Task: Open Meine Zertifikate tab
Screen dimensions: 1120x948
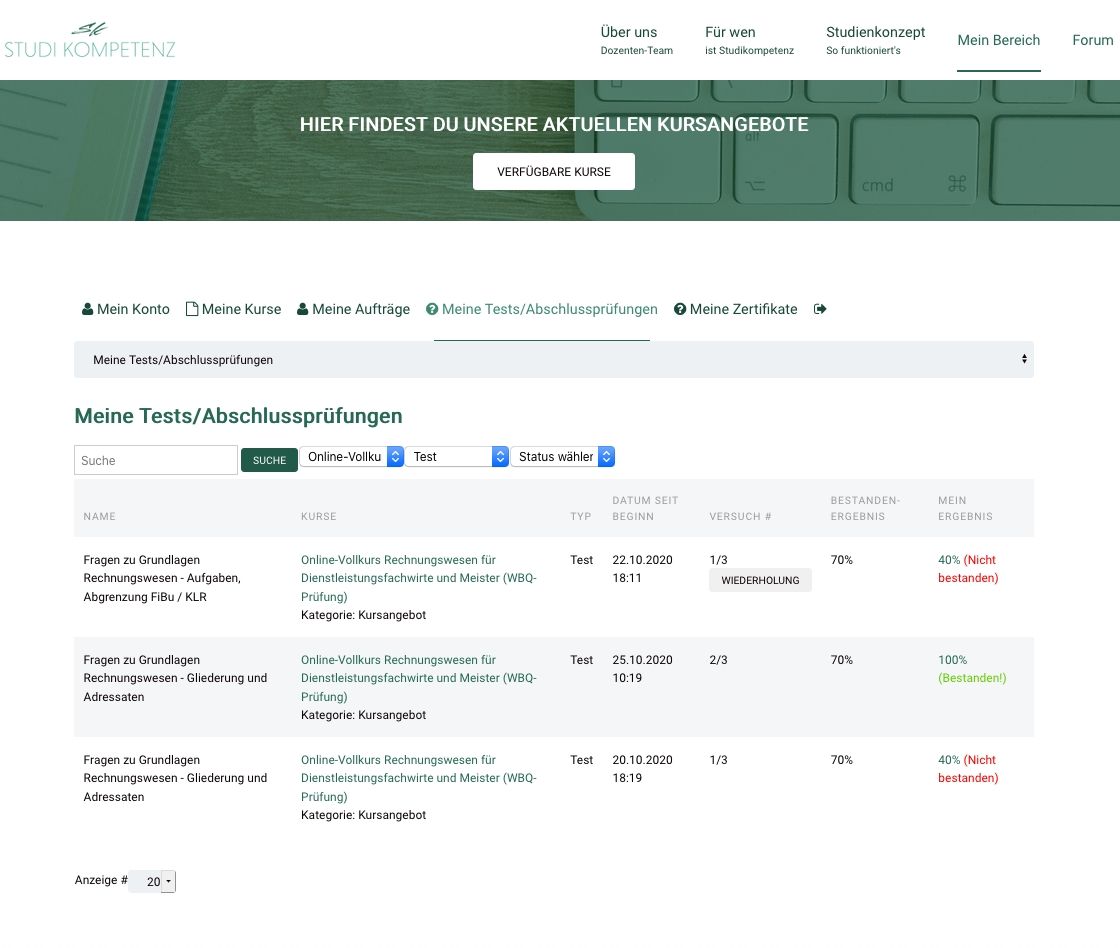Action: point(735,309)
